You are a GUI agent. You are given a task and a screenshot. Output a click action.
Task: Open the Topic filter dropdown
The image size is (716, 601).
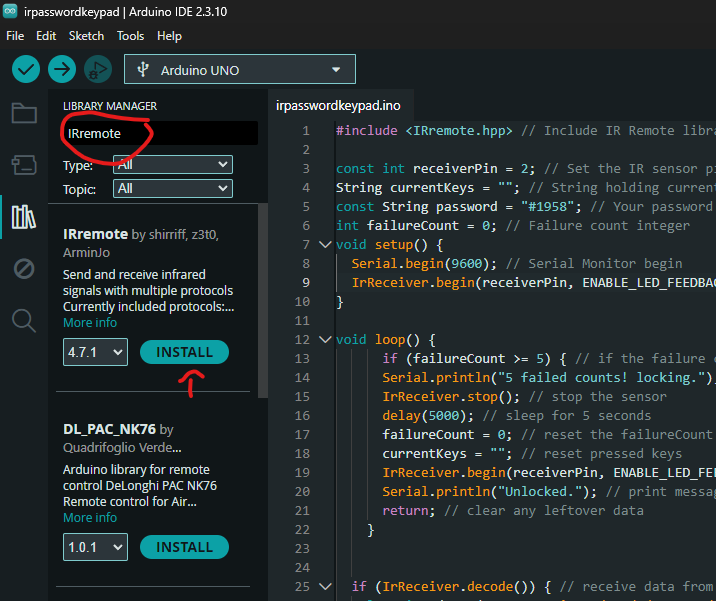(173, 189)
